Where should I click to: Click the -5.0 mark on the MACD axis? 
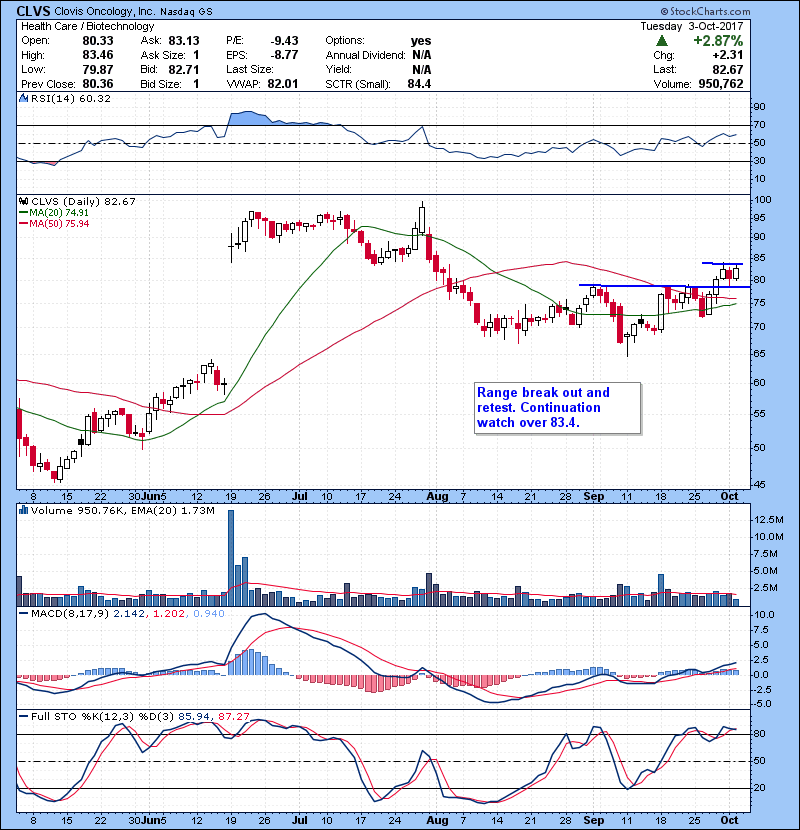pos(762,704)
